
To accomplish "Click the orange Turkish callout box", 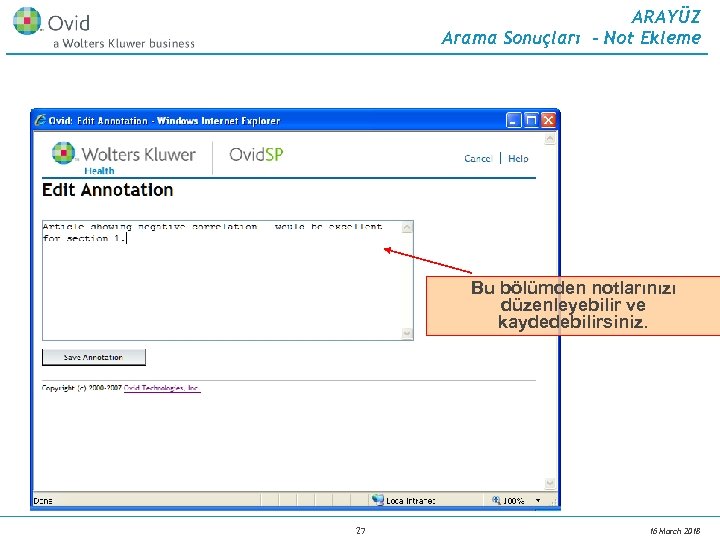I will (x=573, y=305).
